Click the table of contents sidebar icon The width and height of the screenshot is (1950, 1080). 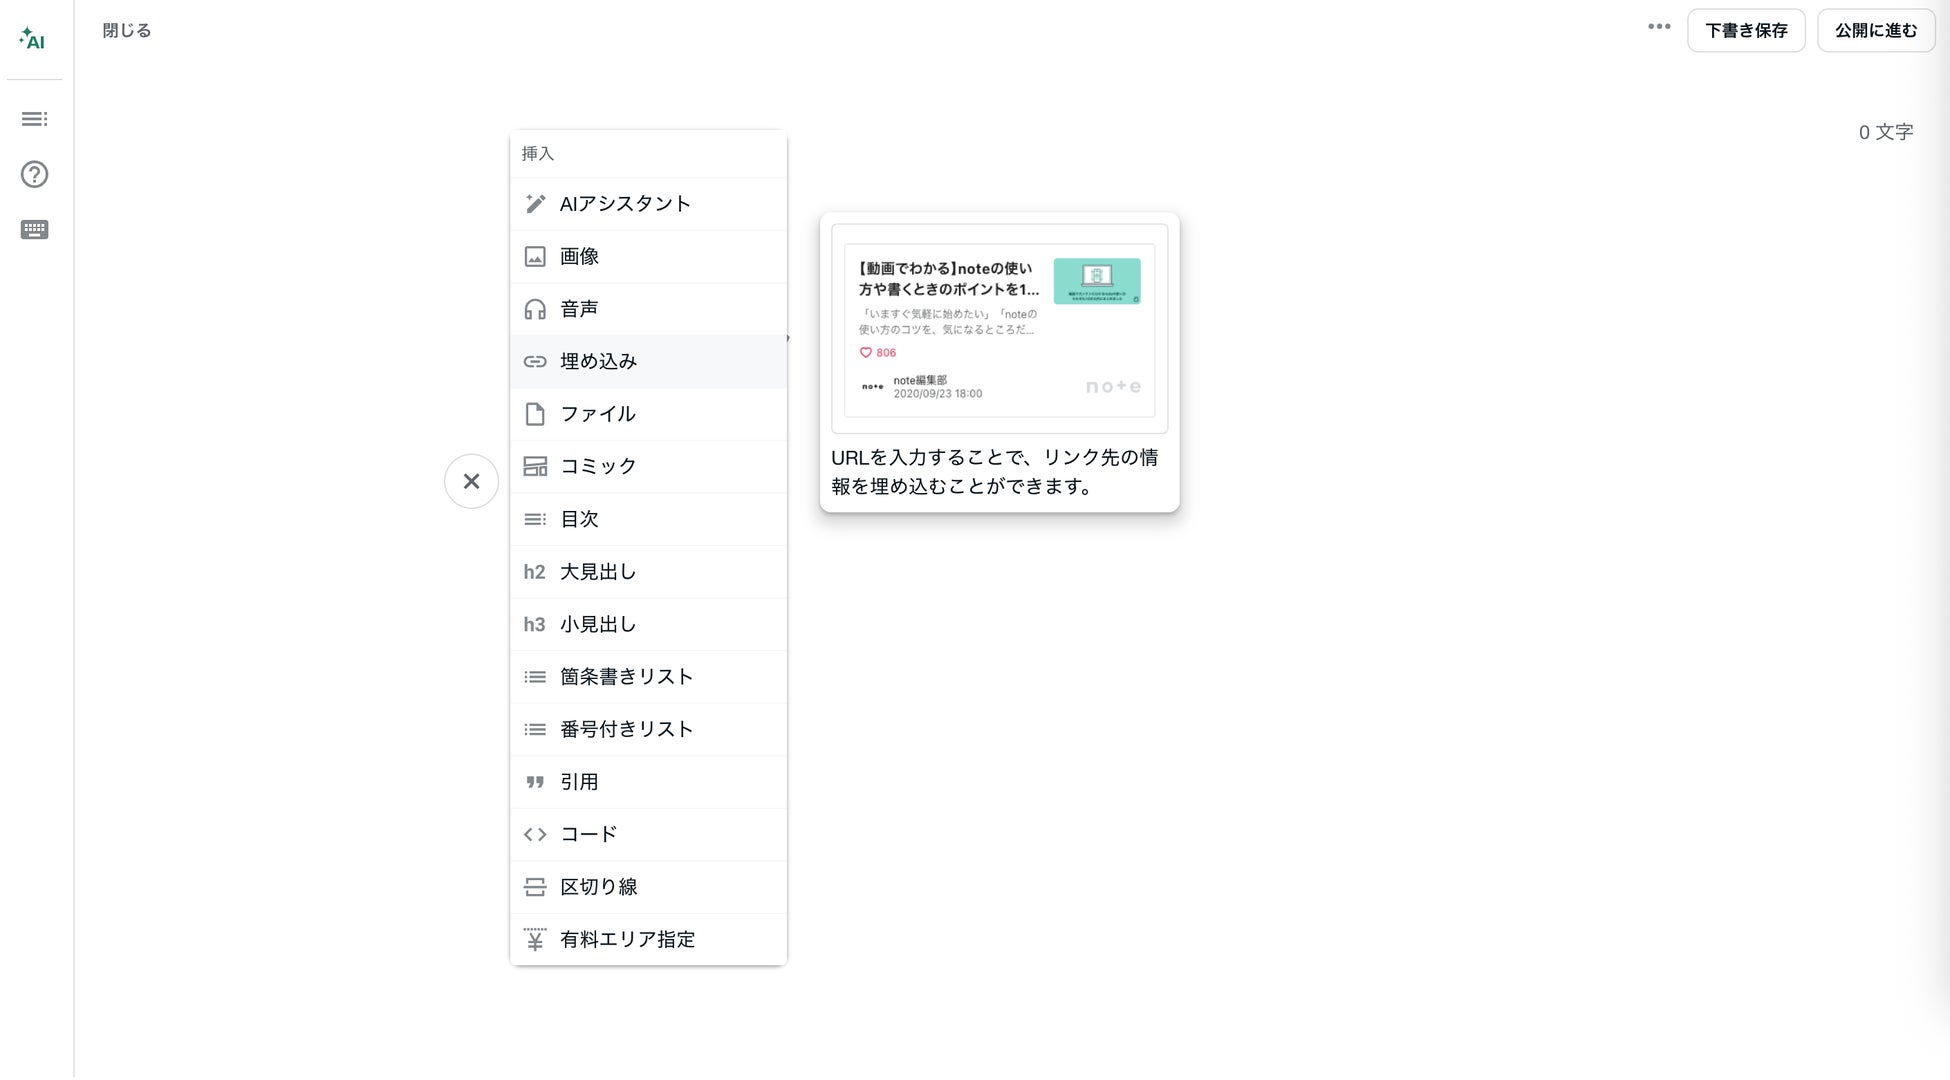[x=34, y=119]
